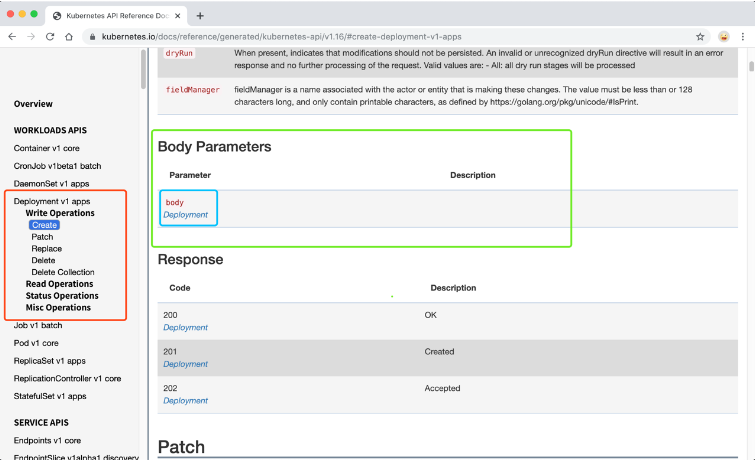Click the 200 response code
Image resolution: width=755 pixels, height=462 pixels.
[170, 315]
